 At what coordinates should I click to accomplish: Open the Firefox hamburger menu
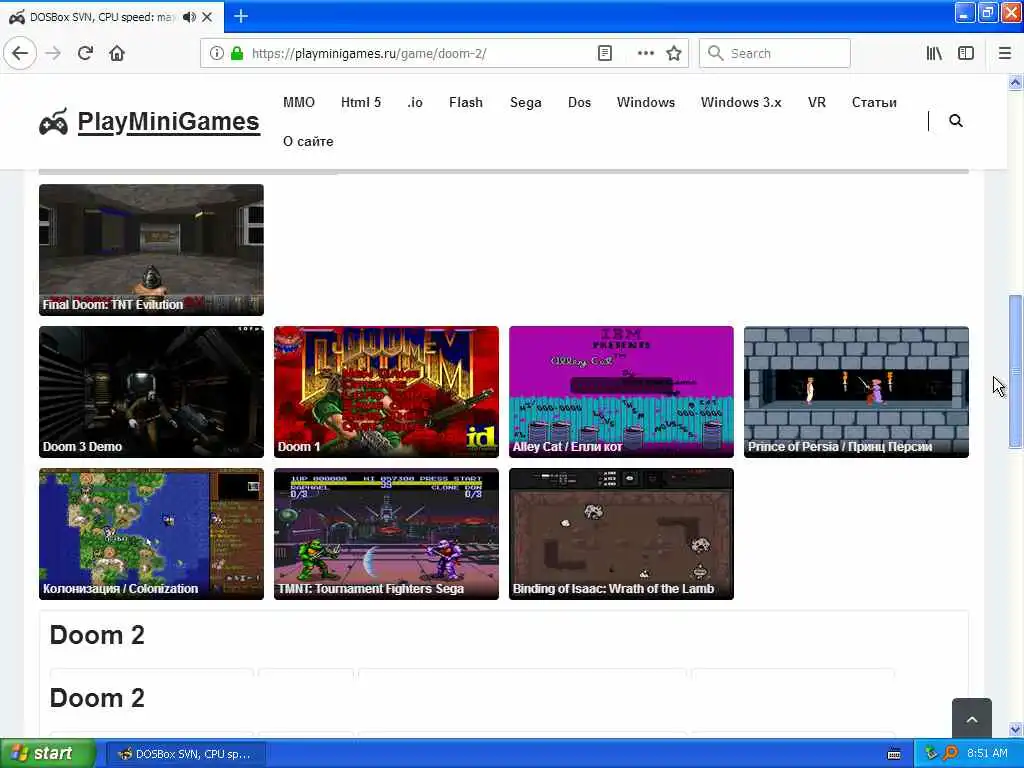coord(1005,54)
